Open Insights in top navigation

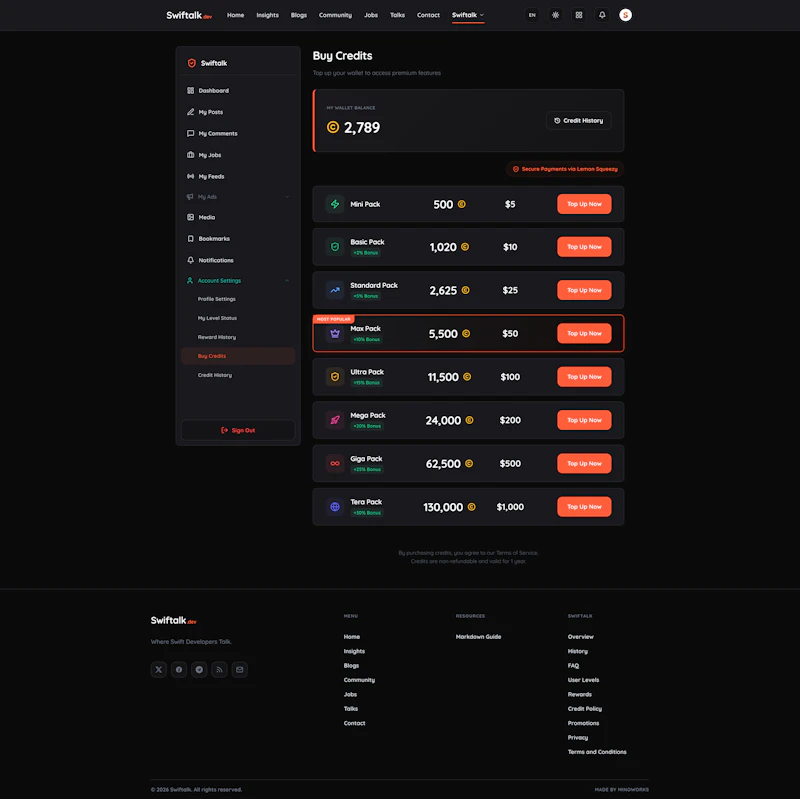[267, 15]
